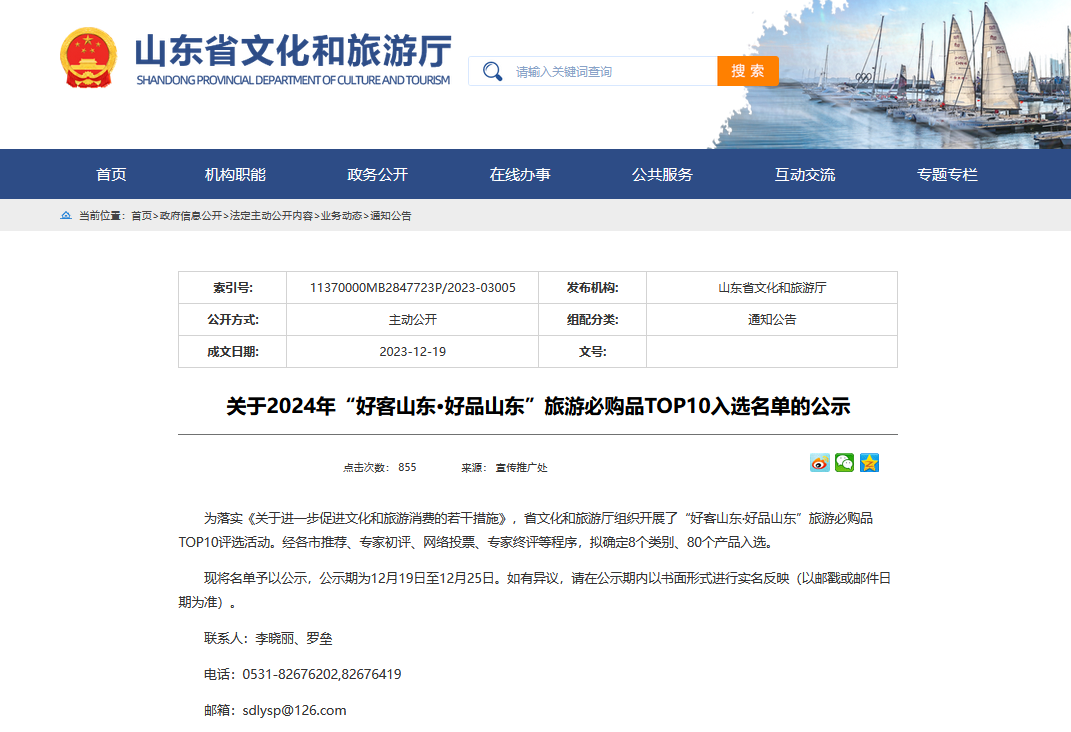1071x732 pixels.
Task: Click the national emblem logo
Action: (x=88, y=59)
